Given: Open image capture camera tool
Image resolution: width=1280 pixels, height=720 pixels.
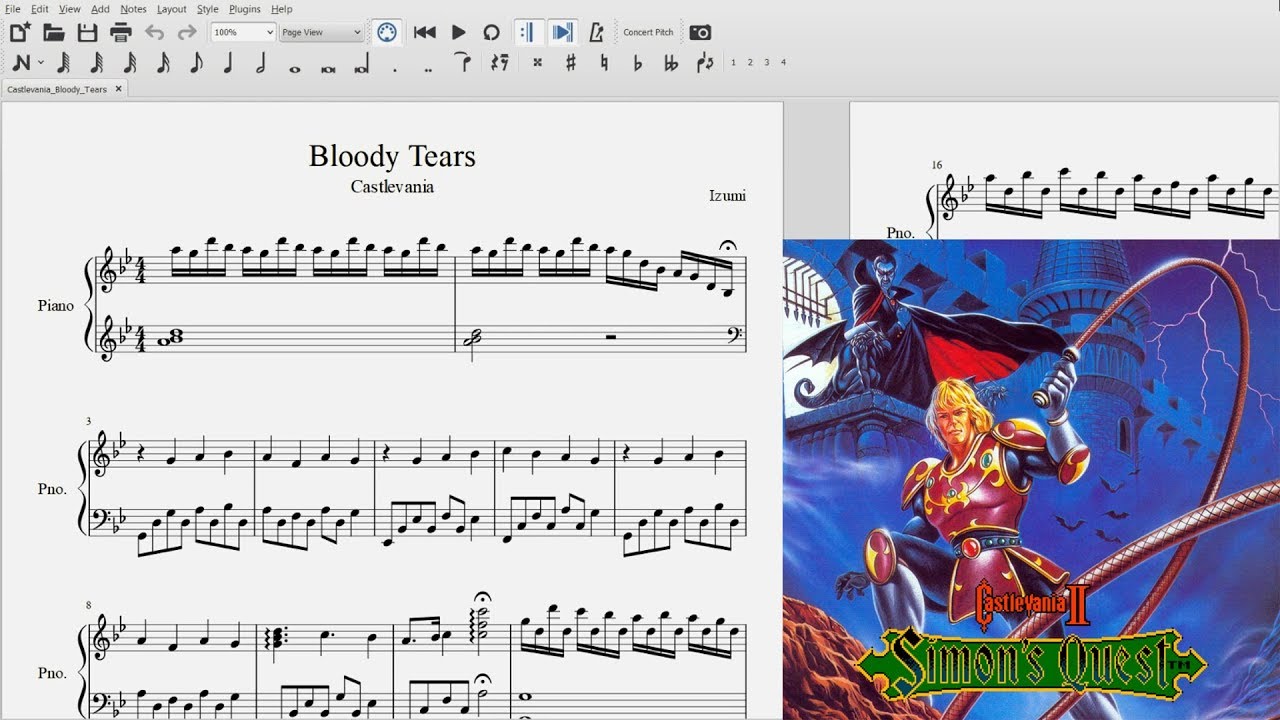Looking at the screenshot, I should [x=700, y=32].
